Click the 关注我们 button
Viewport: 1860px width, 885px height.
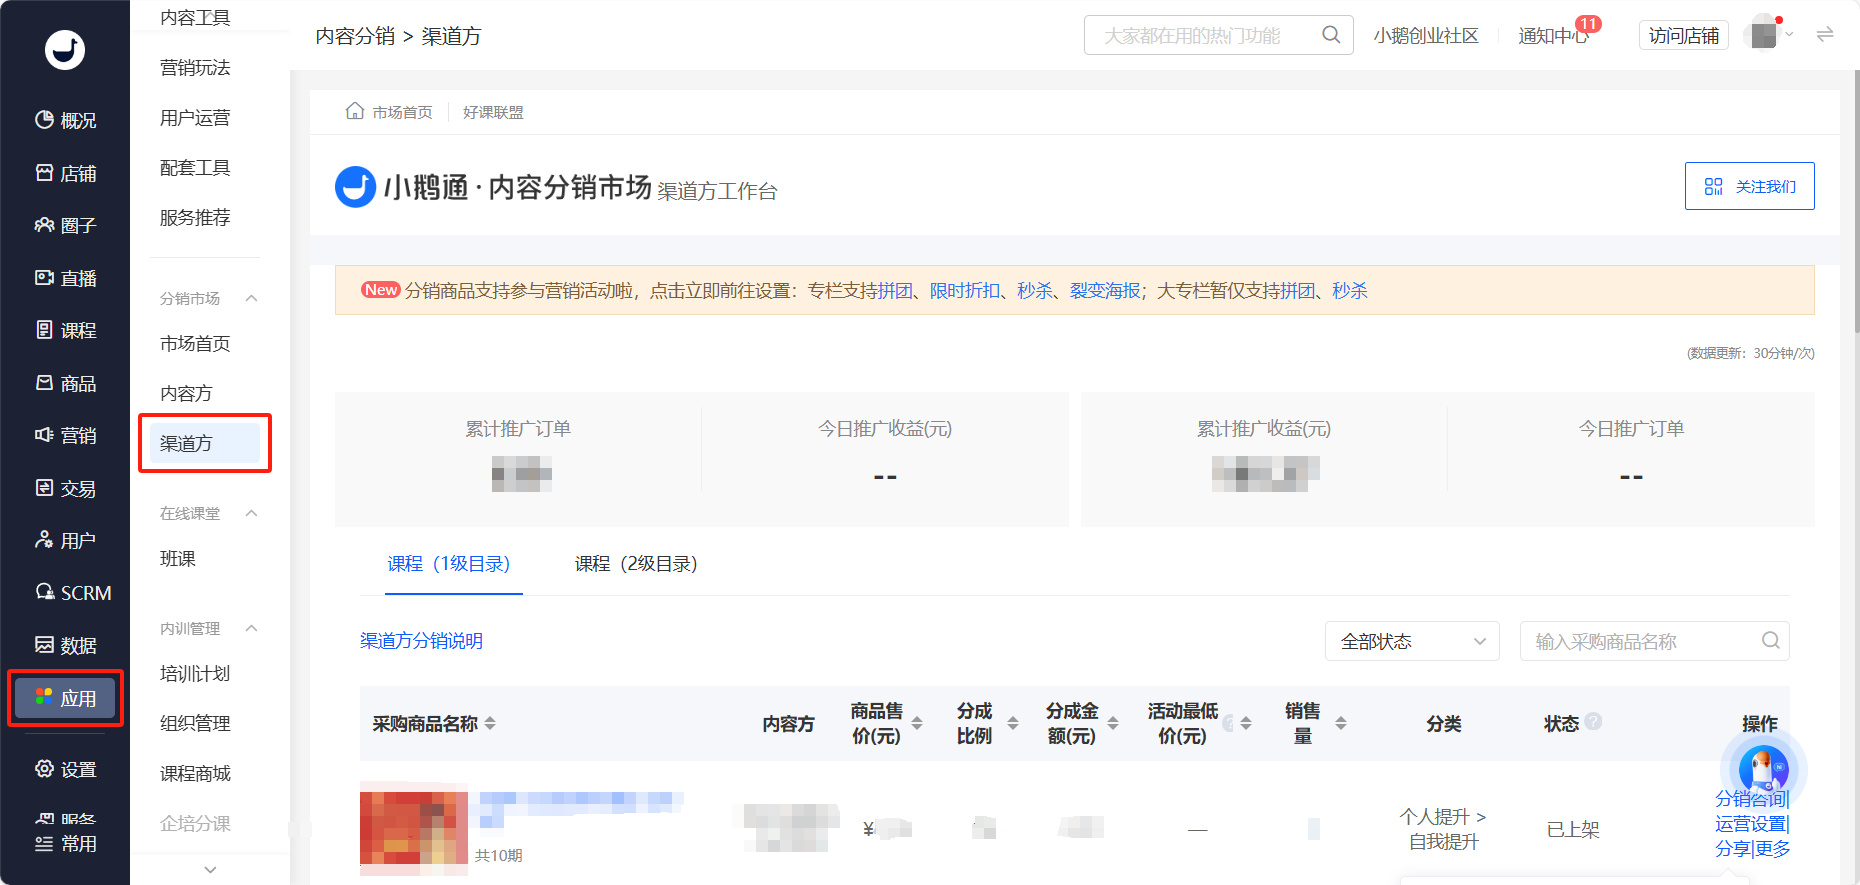pos(1750,186)
